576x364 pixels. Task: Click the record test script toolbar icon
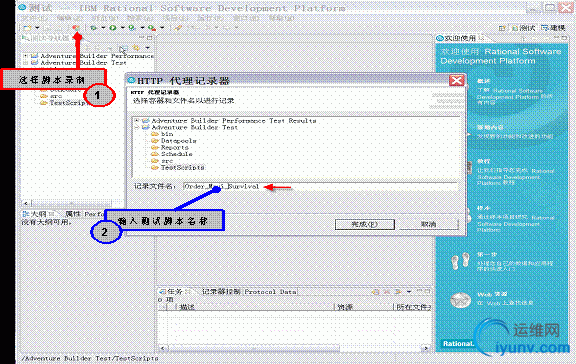click(x=76, y=28)
